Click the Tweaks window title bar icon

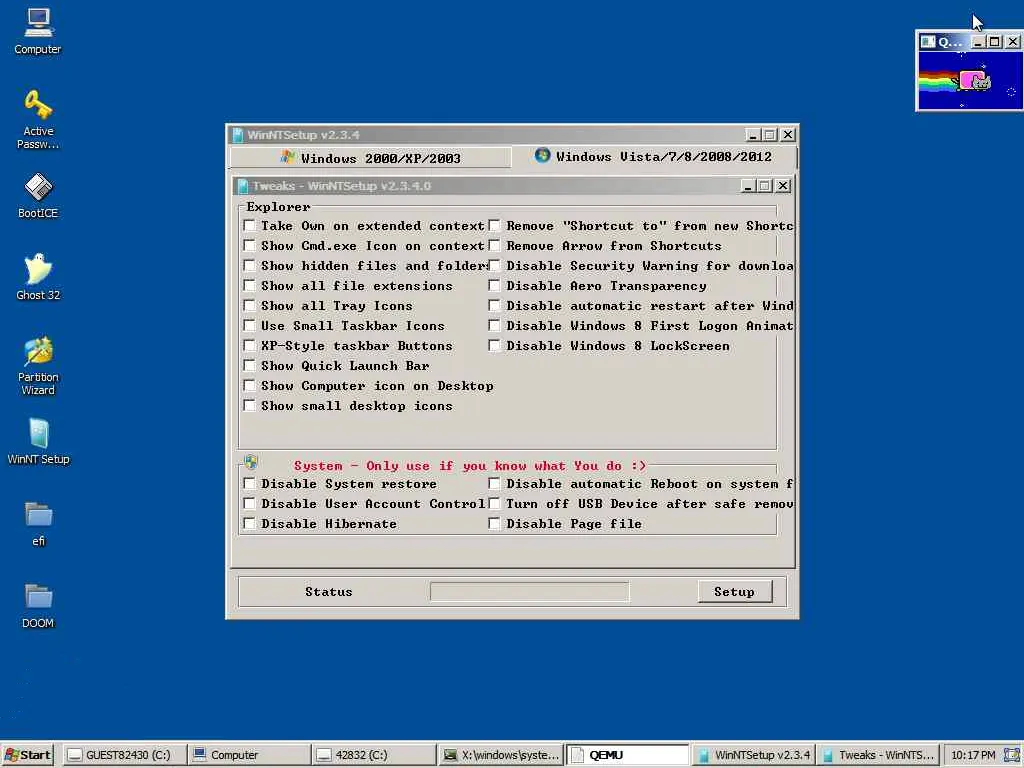243,186
